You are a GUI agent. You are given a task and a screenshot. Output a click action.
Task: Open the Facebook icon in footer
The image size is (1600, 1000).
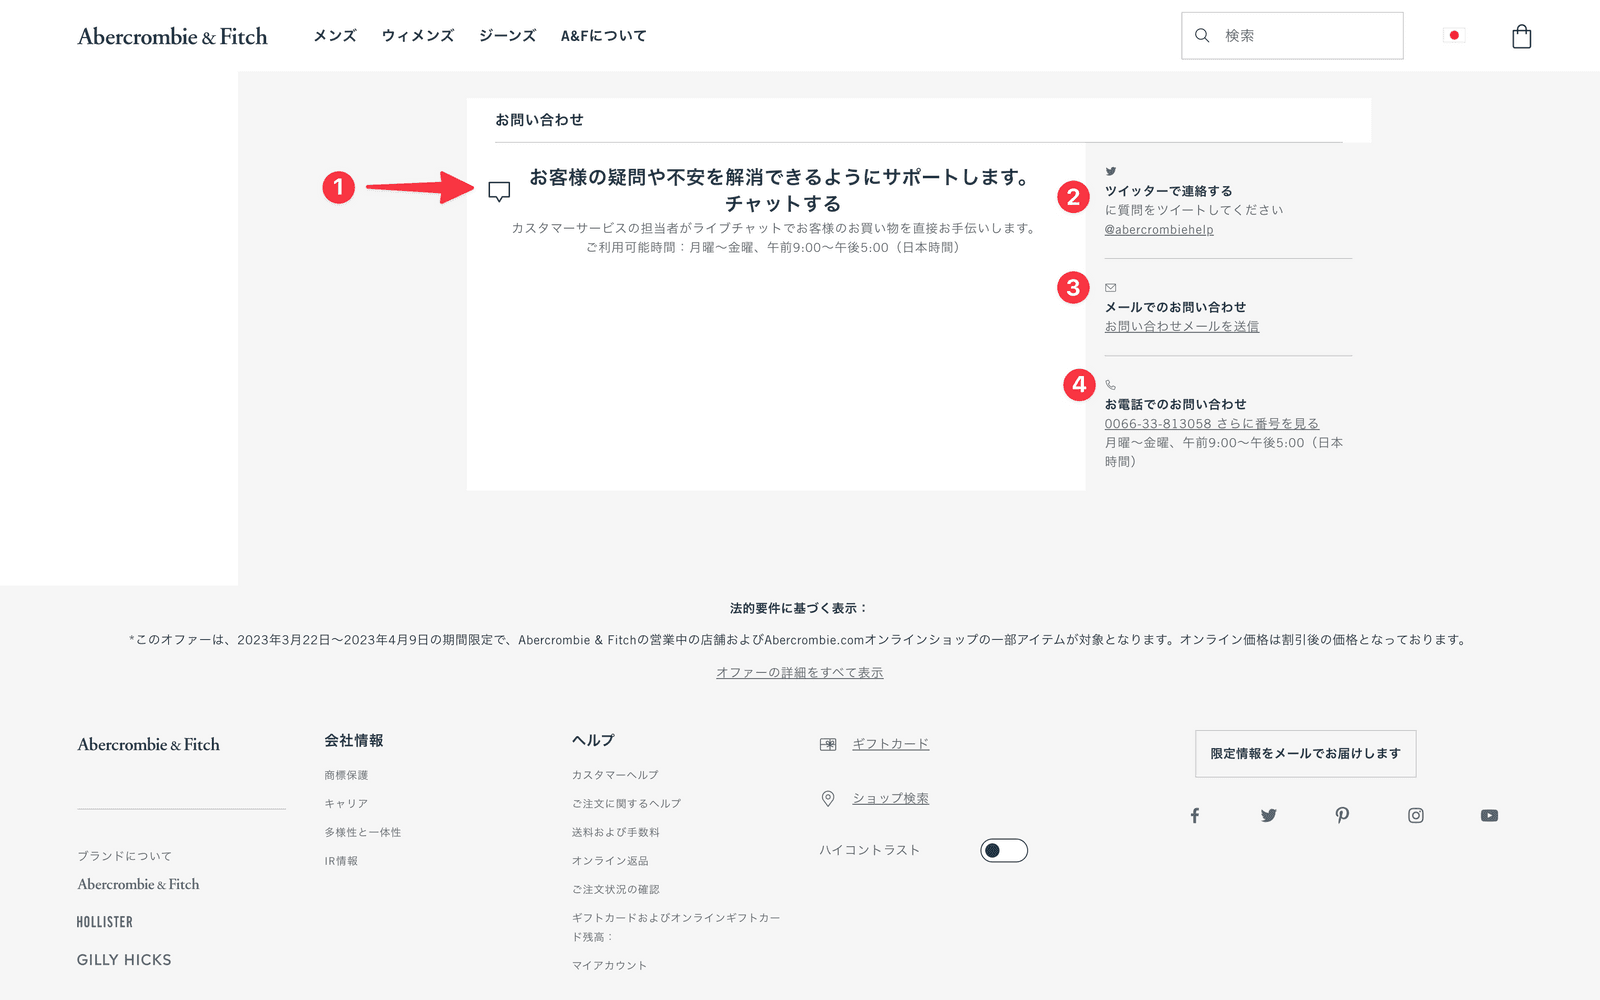point(1194,816)
